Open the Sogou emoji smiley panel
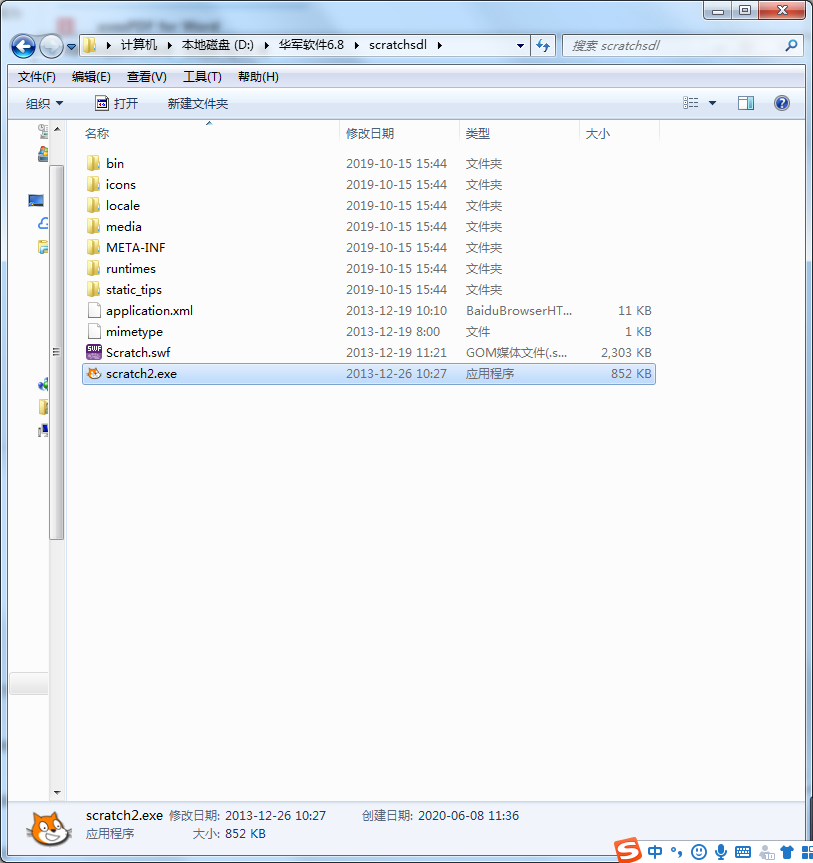The height and width of the screenshot is (863, 813). (699, 852)
